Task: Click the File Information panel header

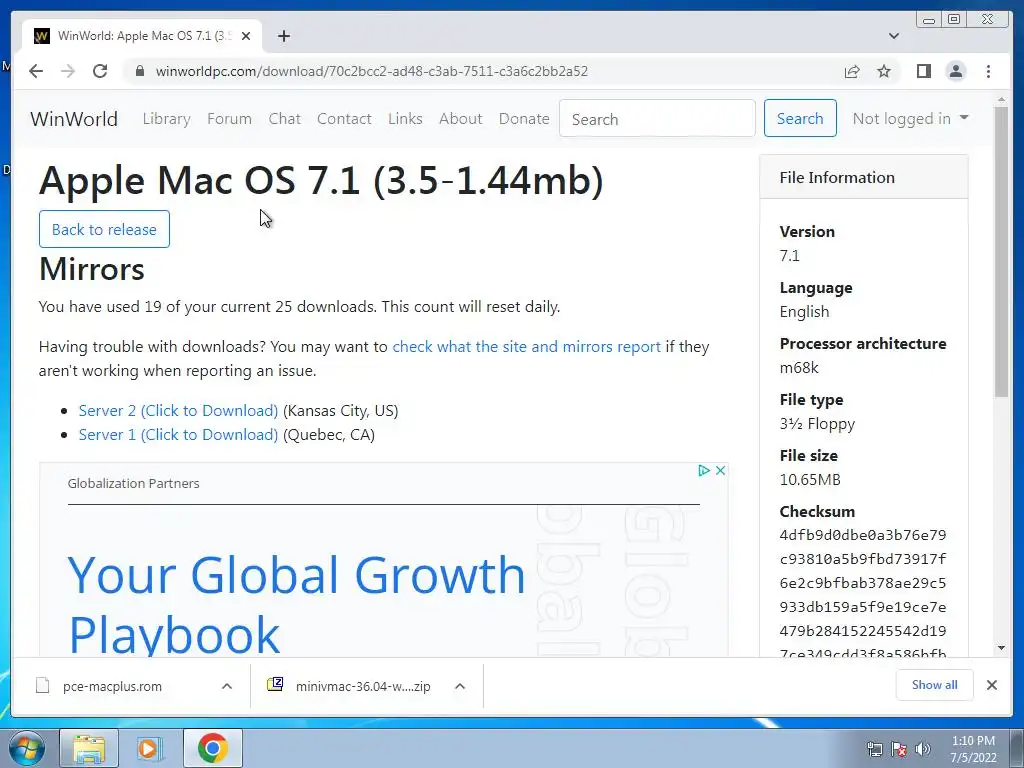Action: (x=863, y=177)
